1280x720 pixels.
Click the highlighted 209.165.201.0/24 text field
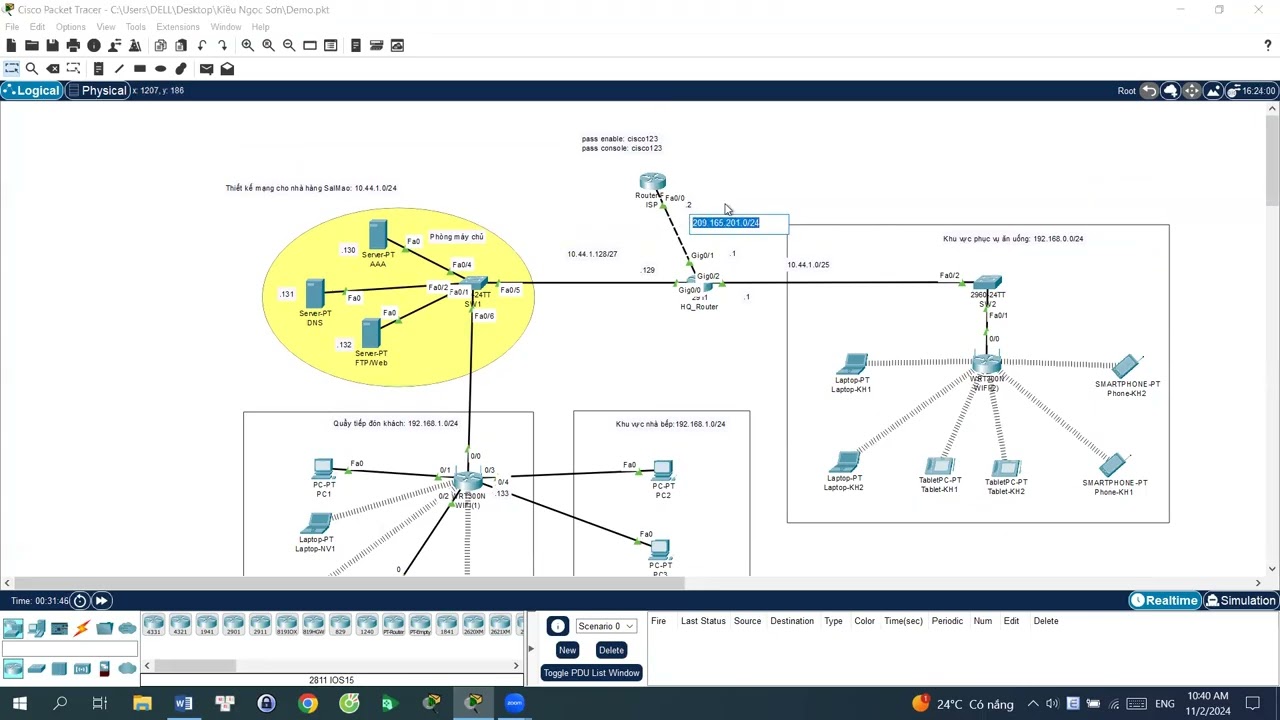coord(739,223)
